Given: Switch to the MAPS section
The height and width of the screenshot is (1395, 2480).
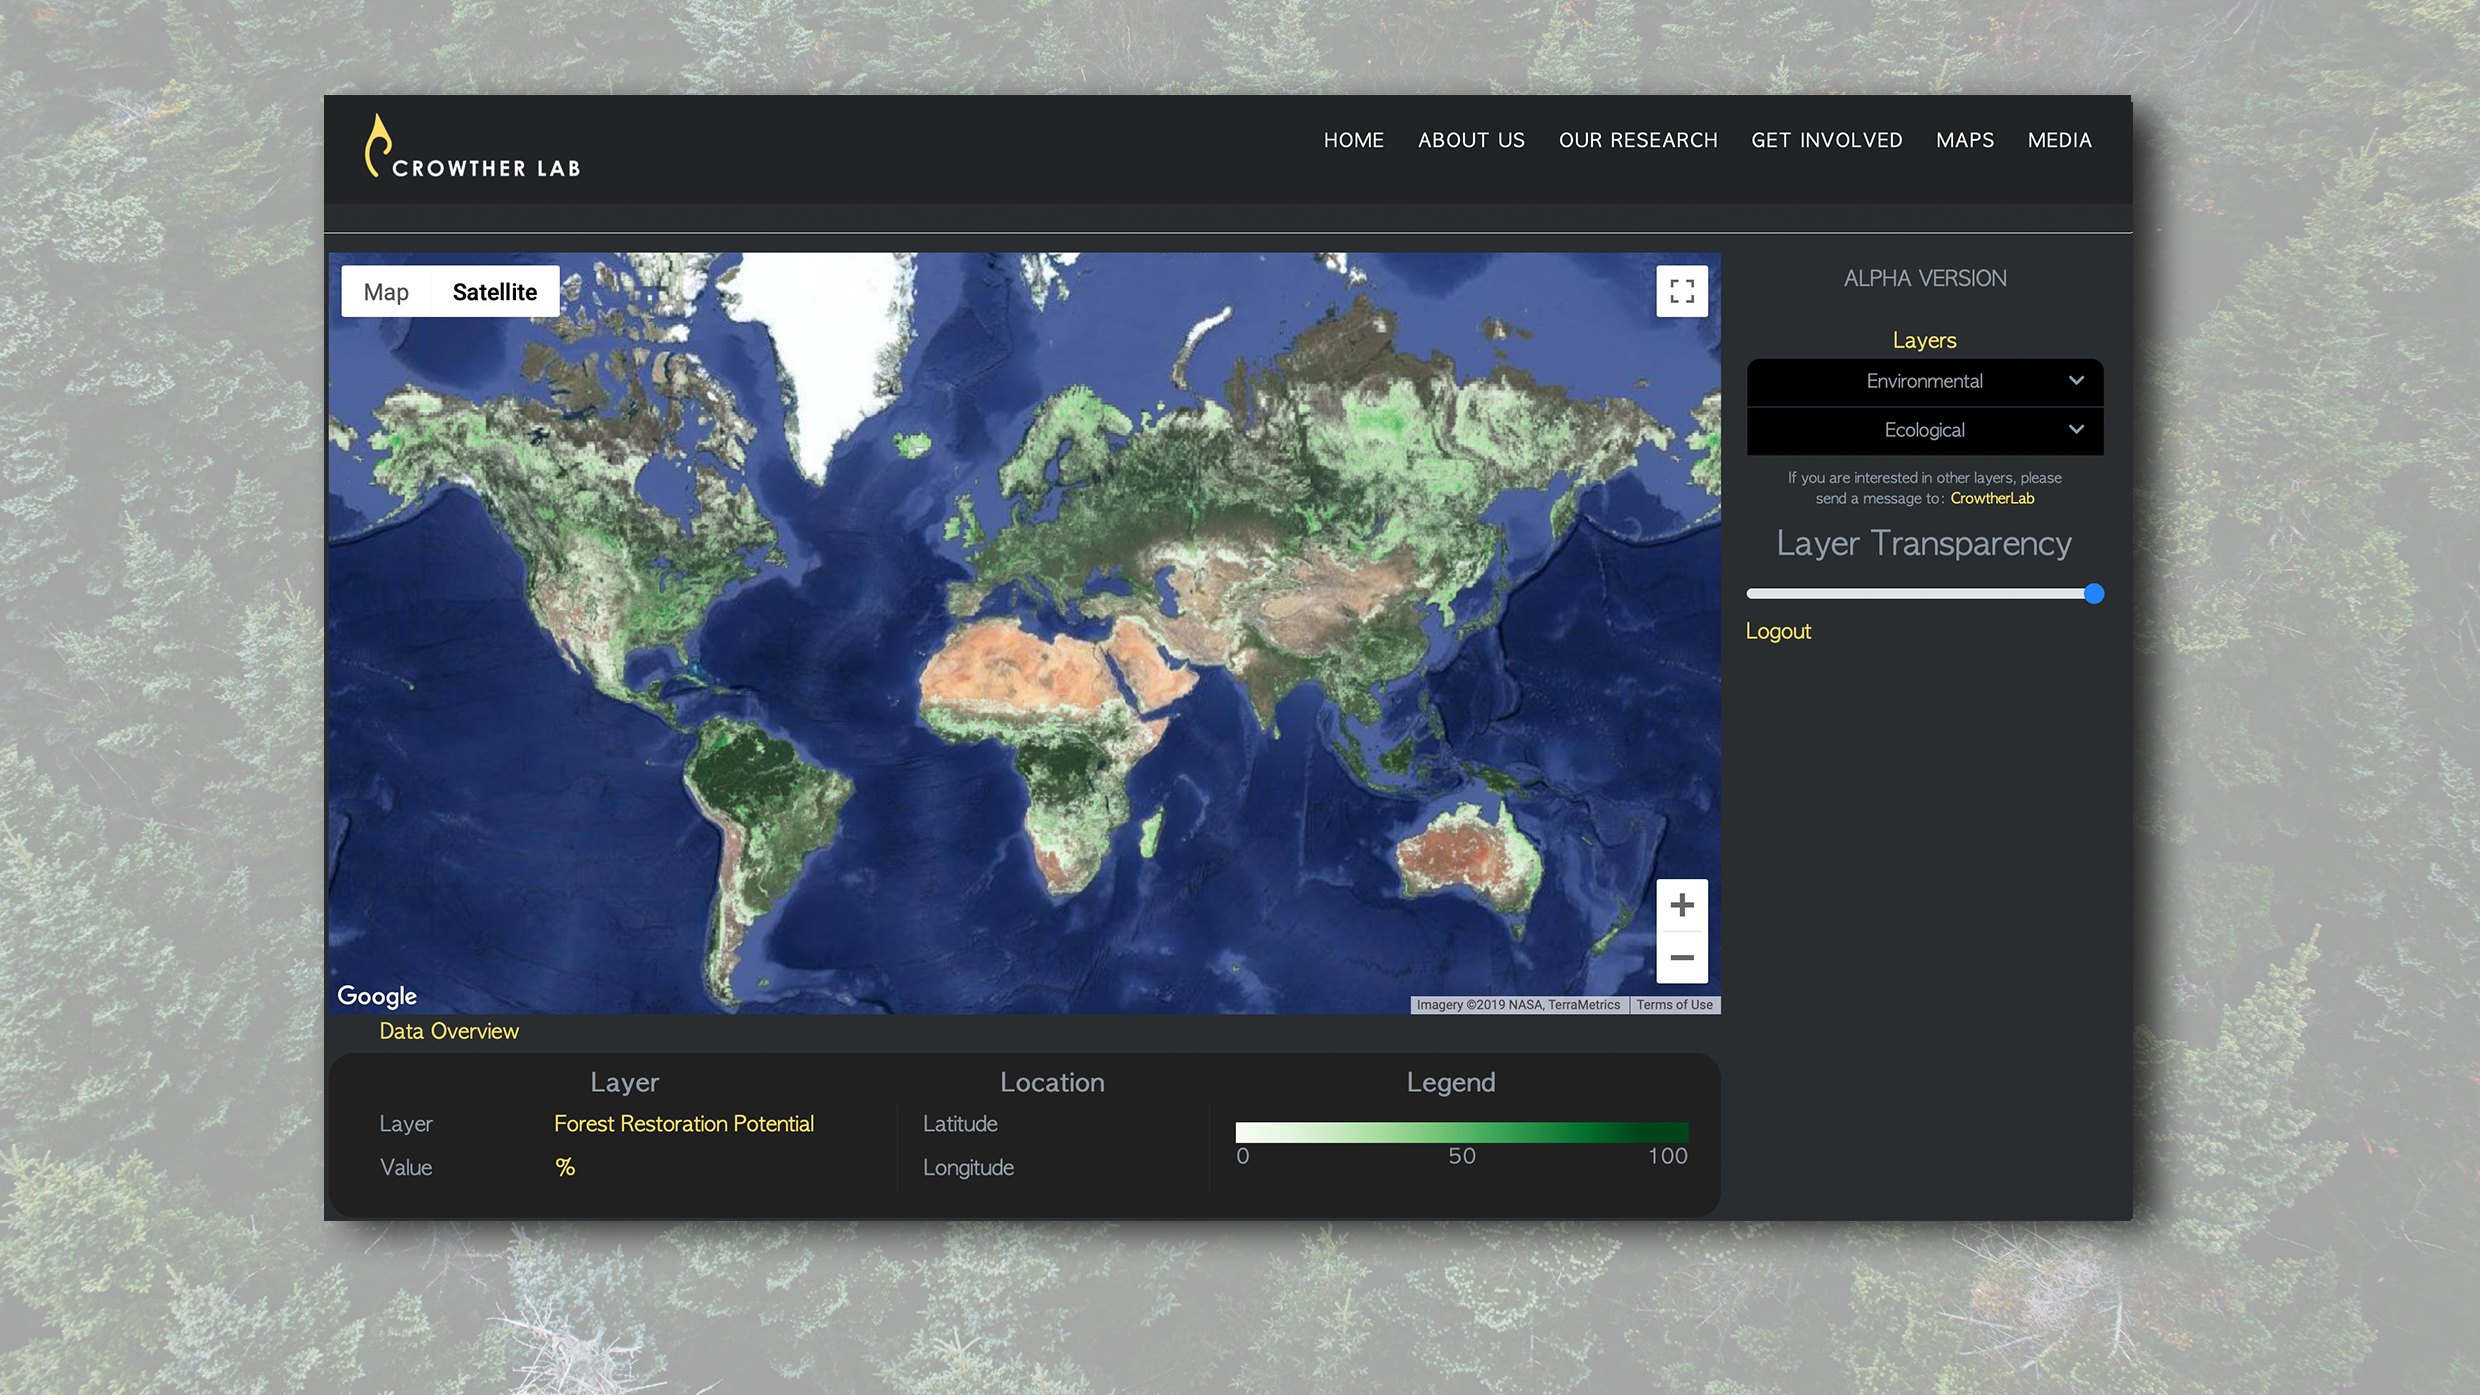Looking at the screenshot, I should tap(1964, 140).
